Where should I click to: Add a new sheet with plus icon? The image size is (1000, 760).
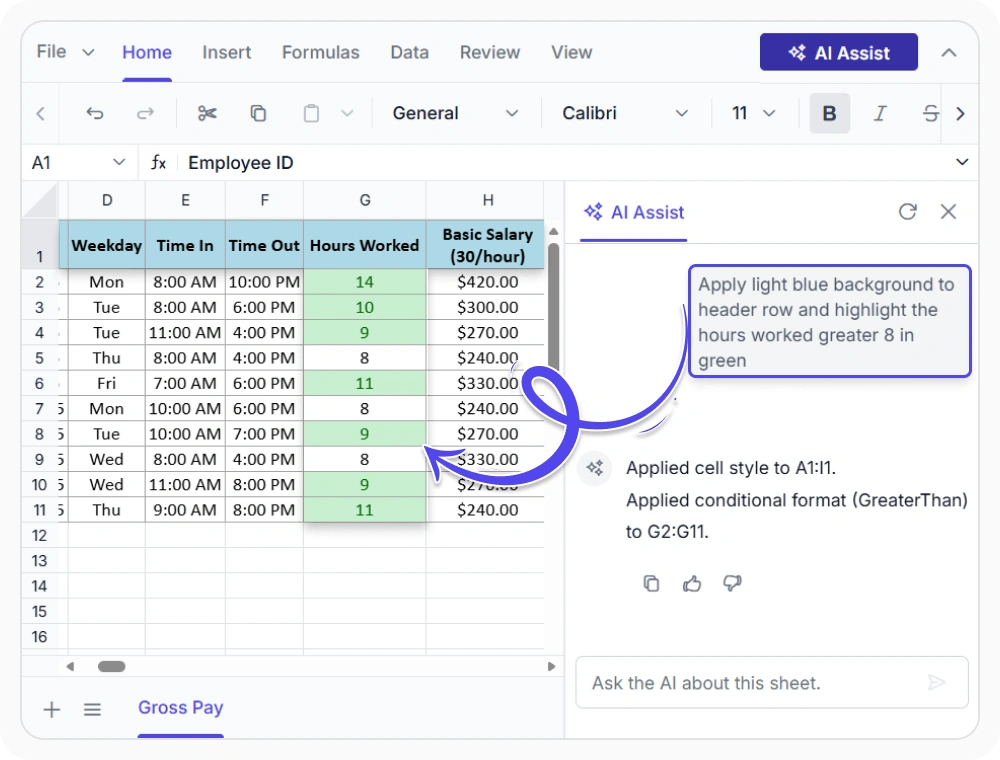[52, 710]
